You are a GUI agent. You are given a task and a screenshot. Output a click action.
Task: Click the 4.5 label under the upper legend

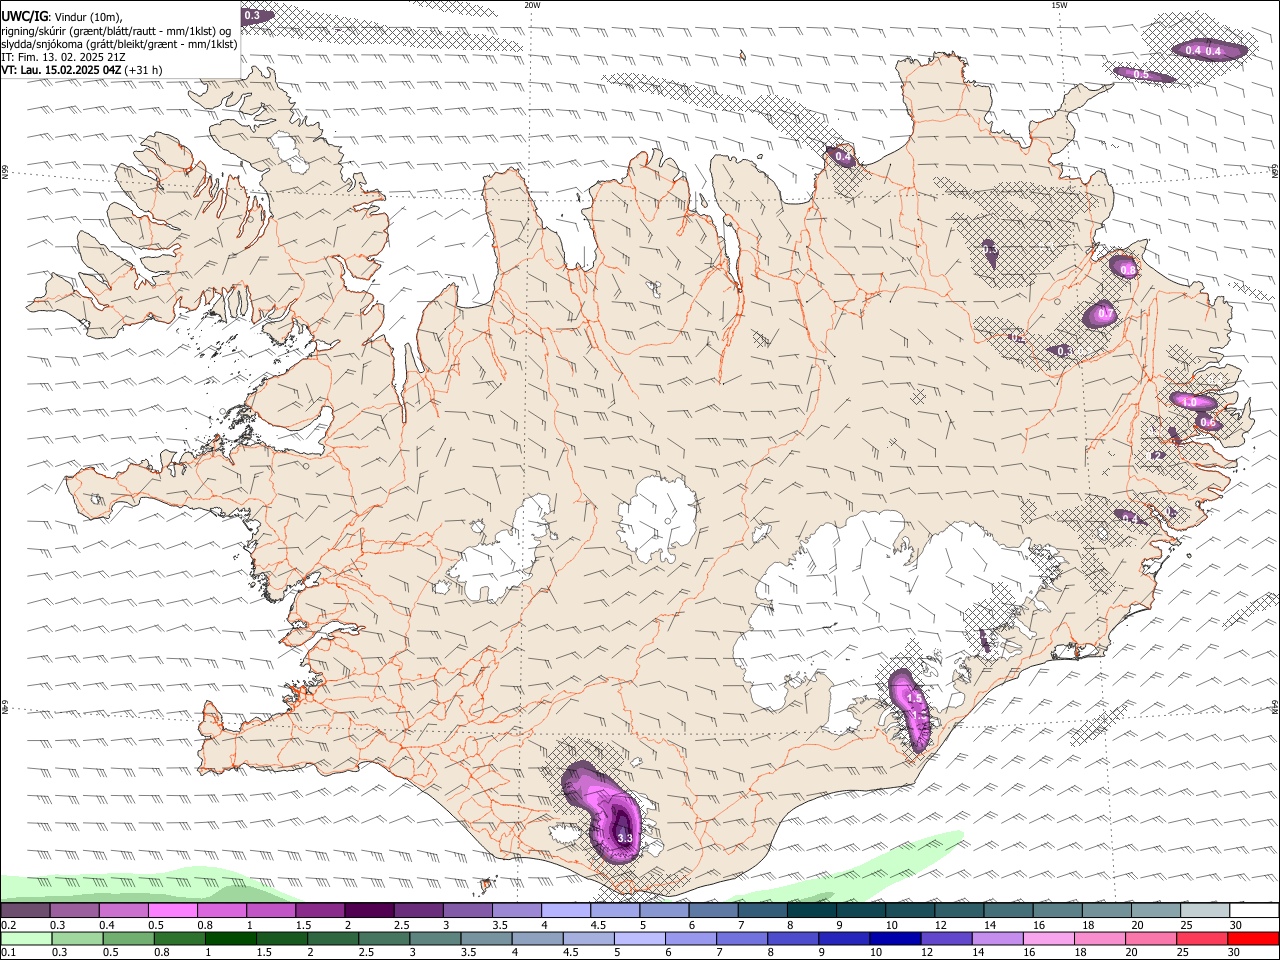pos(598,925)
